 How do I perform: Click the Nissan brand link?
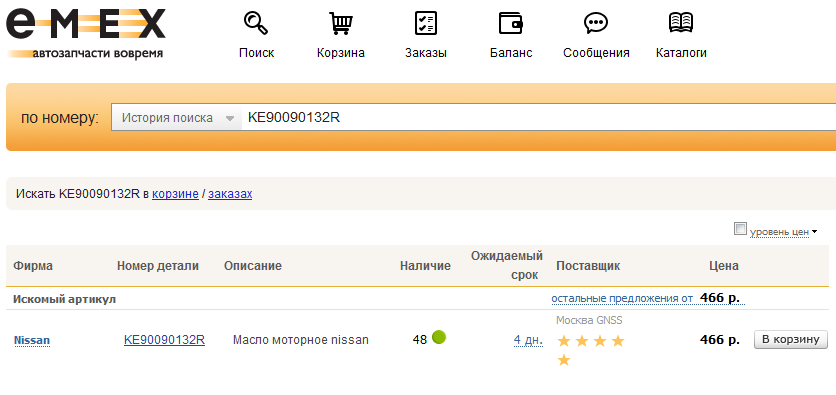pos(32,340)
